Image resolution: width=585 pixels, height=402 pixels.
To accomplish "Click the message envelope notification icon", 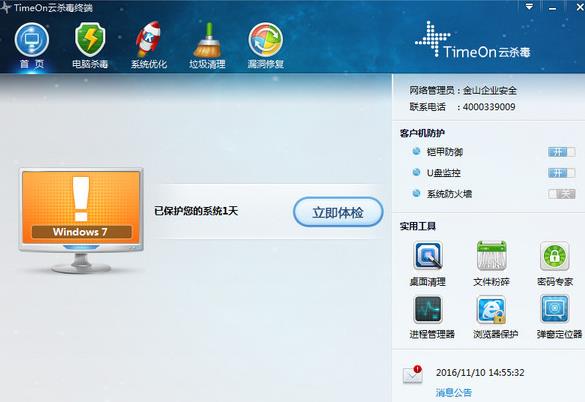I will [x=413, y=374].
